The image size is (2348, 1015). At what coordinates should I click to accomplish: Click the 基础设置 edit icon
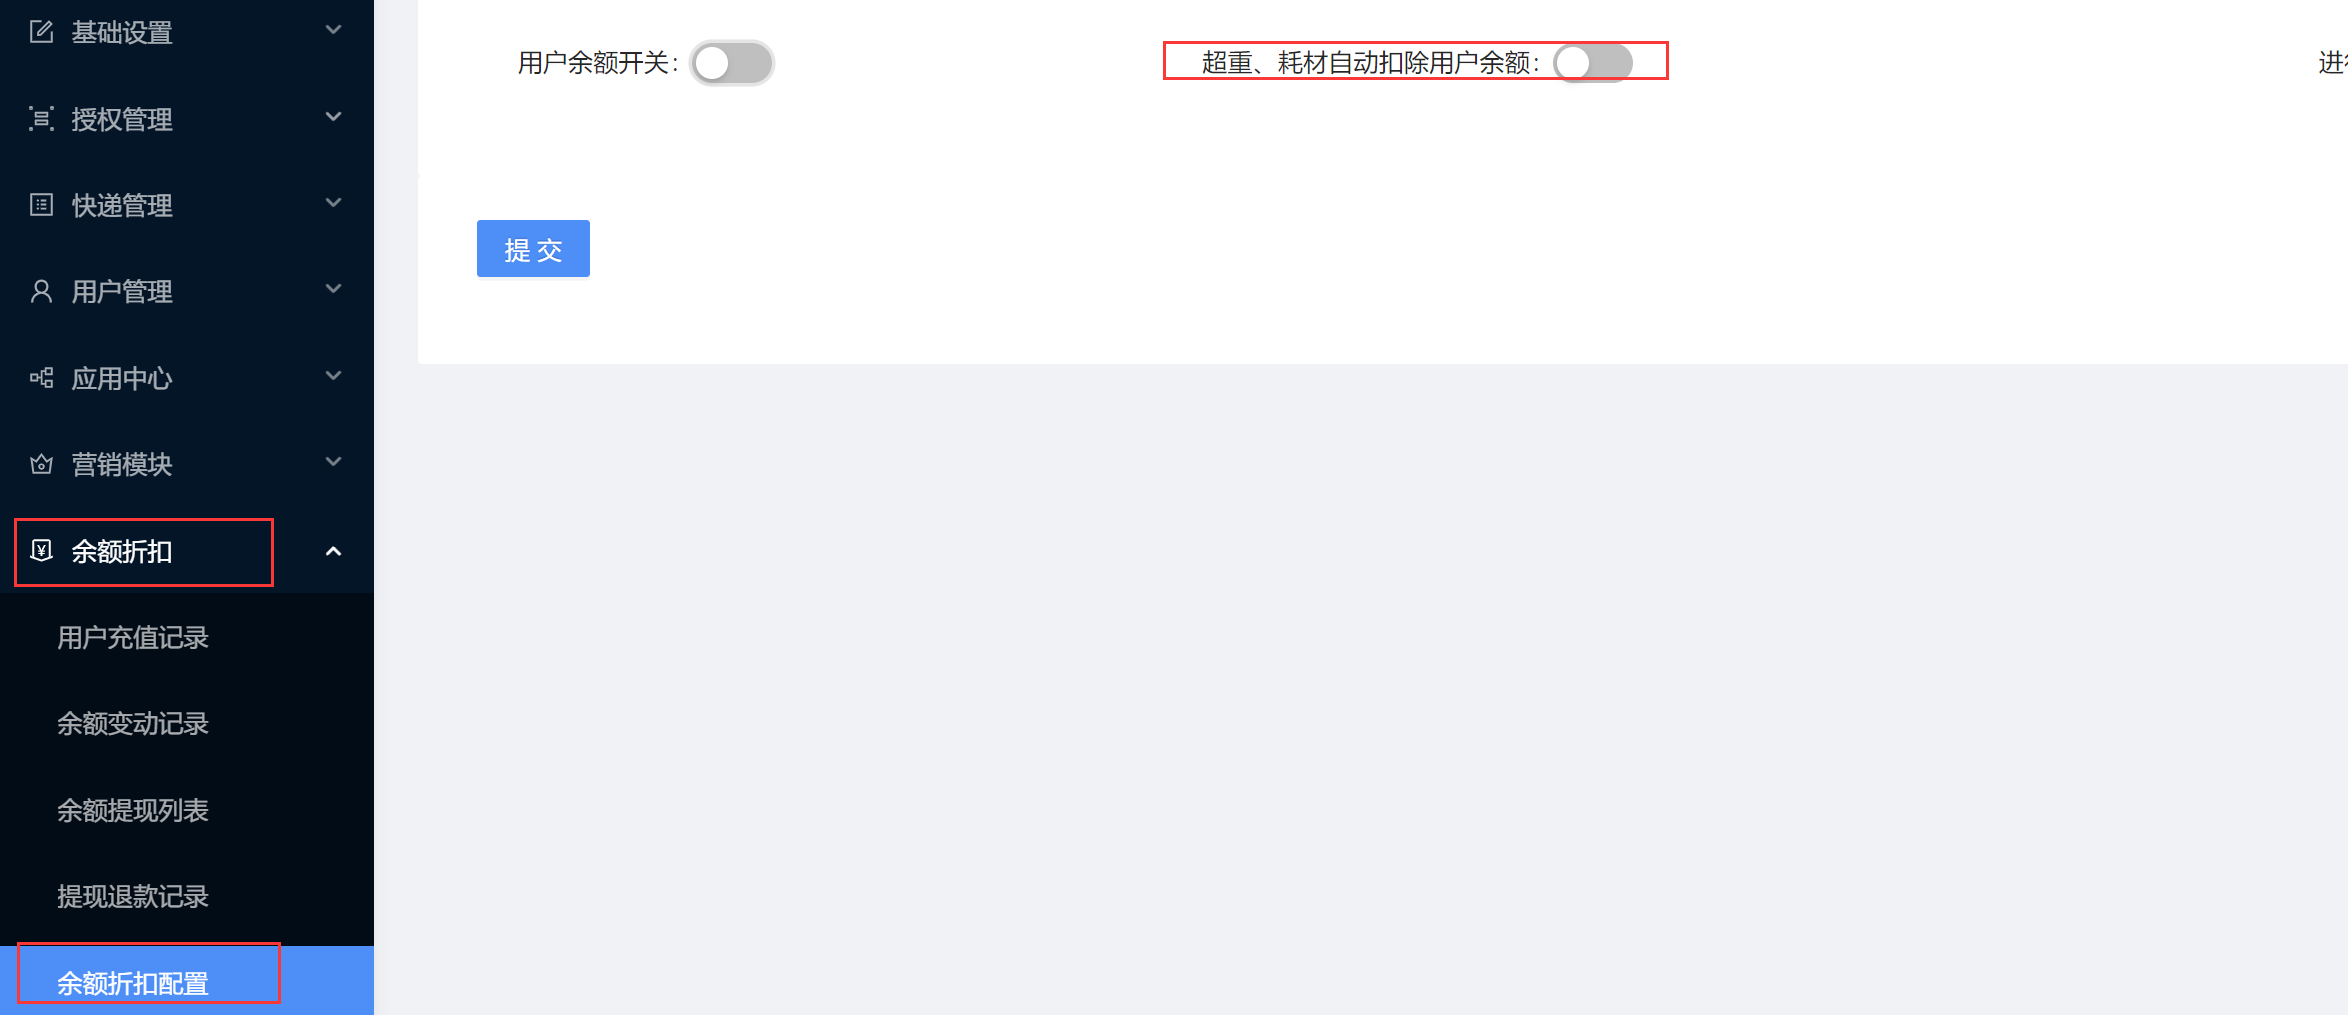pyautogui.click(x=41, y=32)
